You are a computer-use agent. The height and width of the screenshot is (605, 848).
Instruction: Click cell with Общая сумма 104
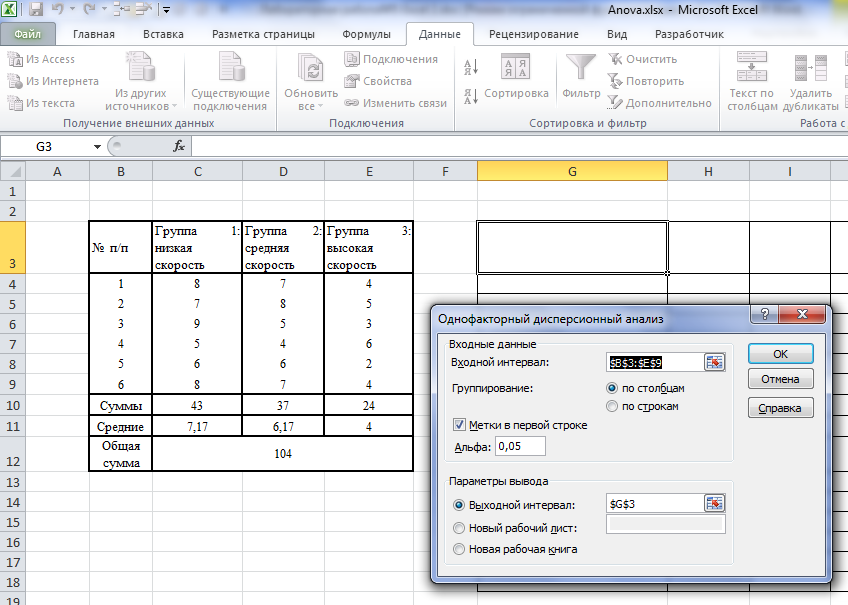pos(283,454)
